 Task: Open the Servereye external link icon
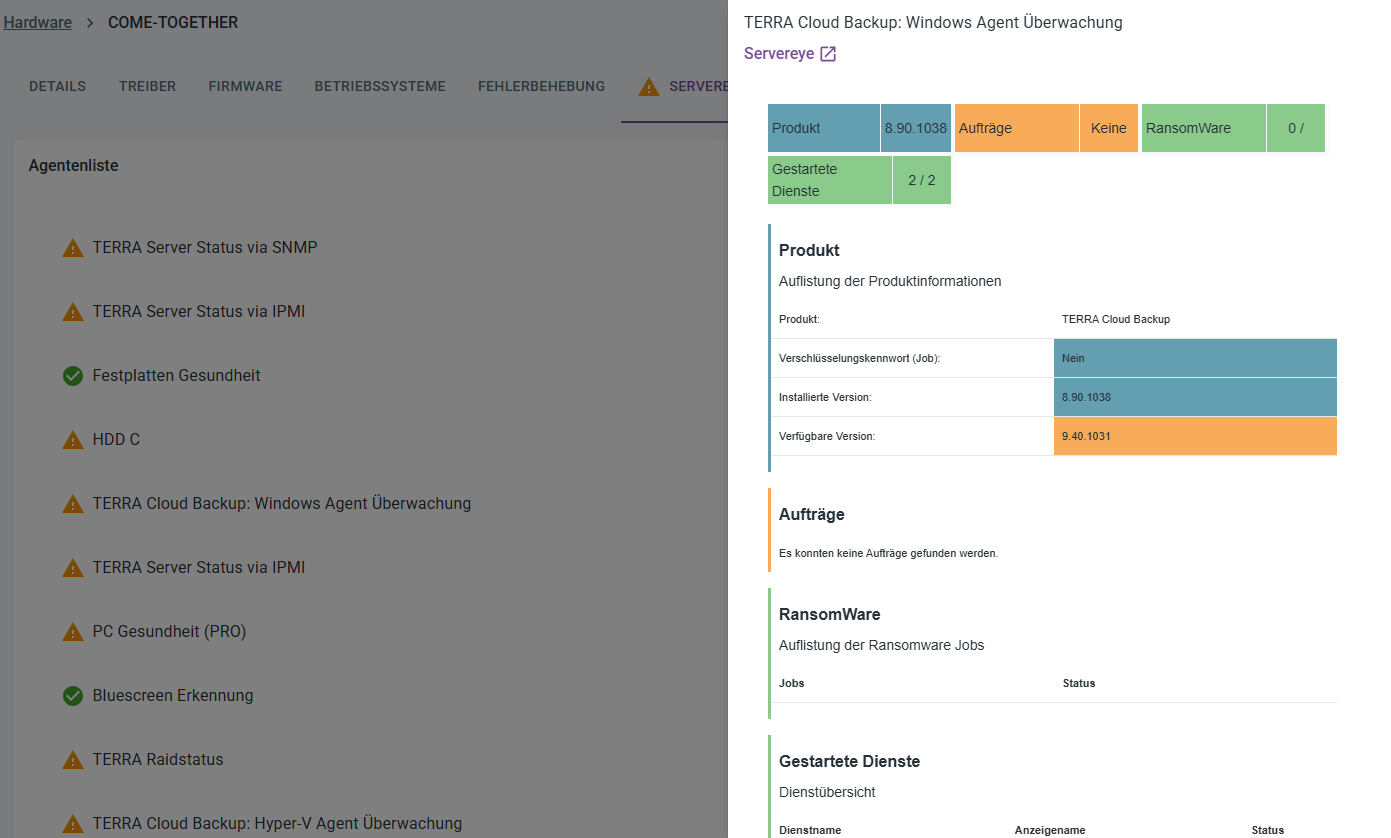pos(828,54)
